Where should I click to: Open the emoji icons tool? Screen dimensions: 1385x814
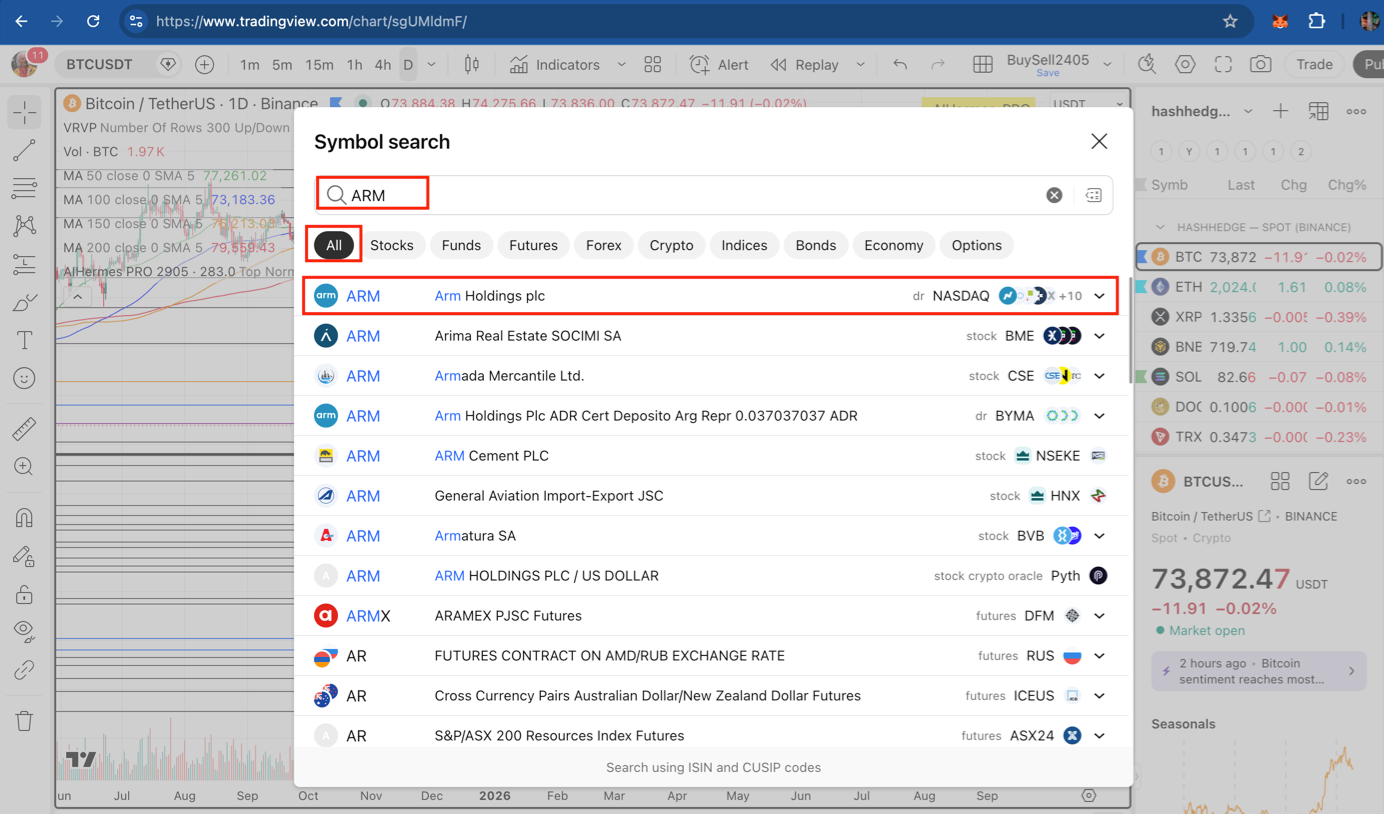click(x=24, y=378)
